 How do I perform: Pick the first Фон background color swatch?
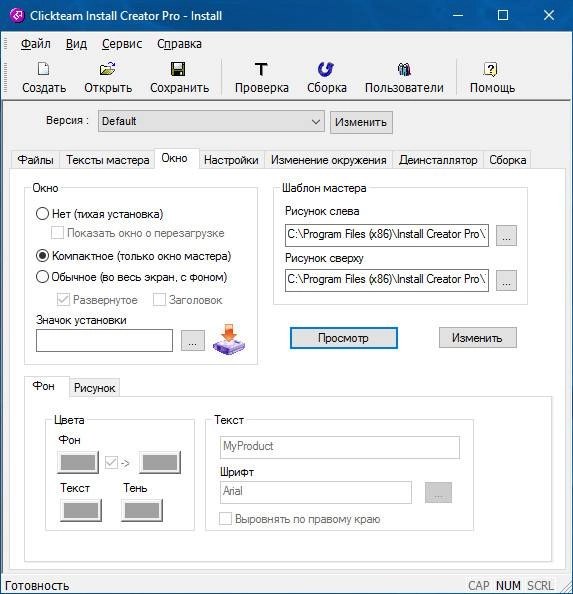point(78,462)
